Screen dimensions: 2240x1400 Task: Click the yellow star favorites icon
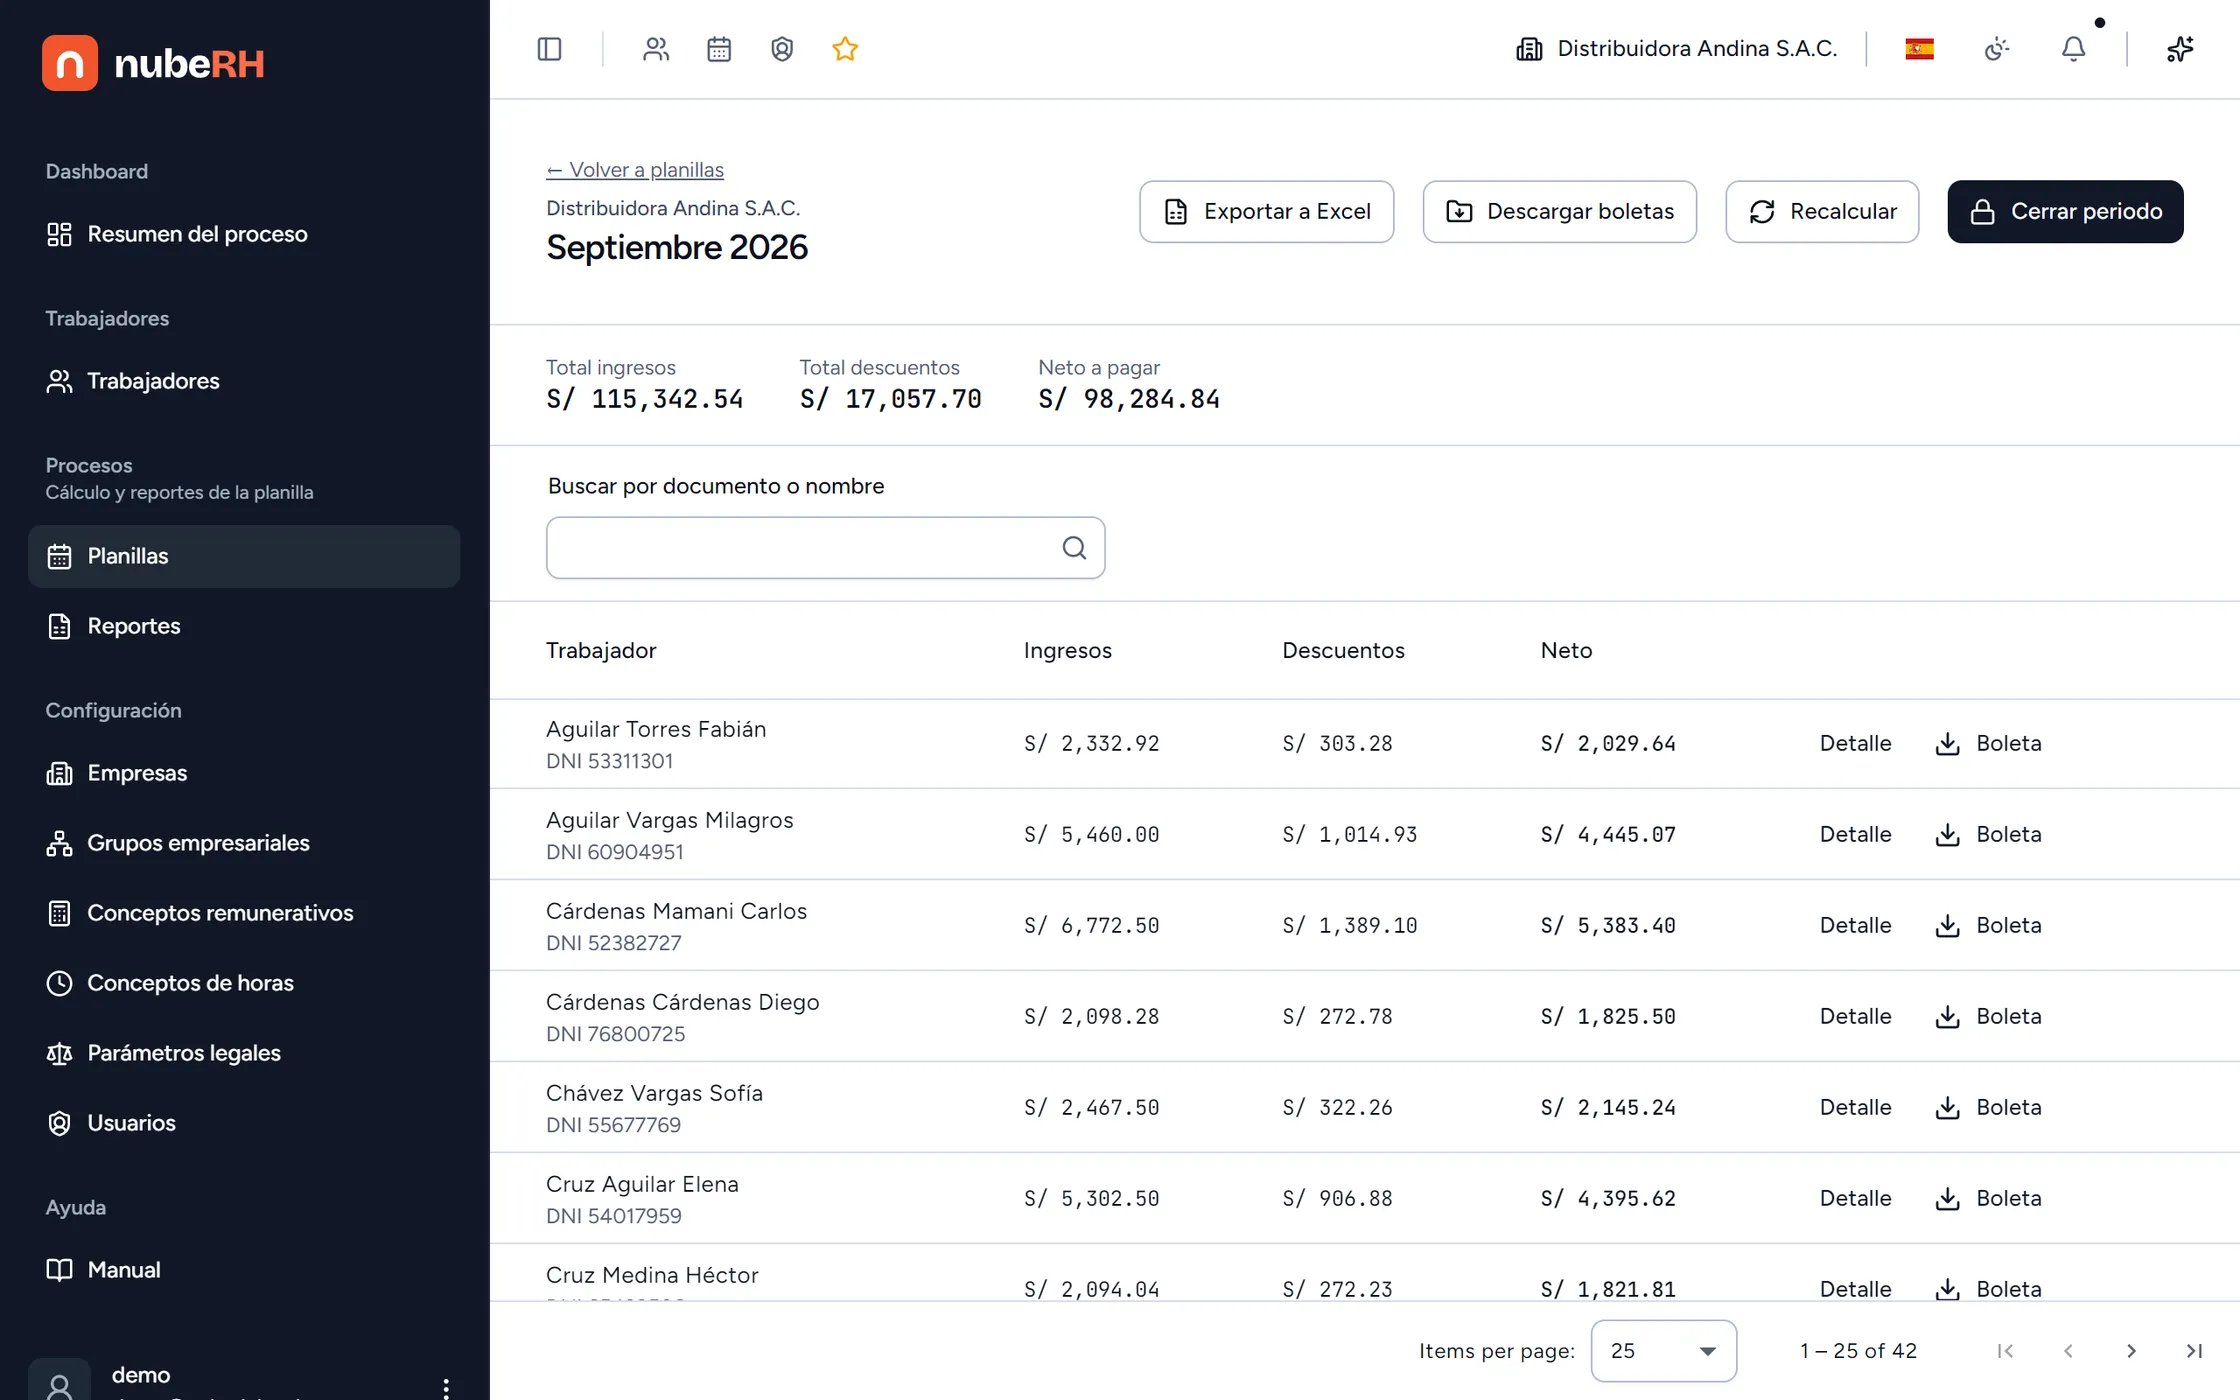(x=845, y=49)
